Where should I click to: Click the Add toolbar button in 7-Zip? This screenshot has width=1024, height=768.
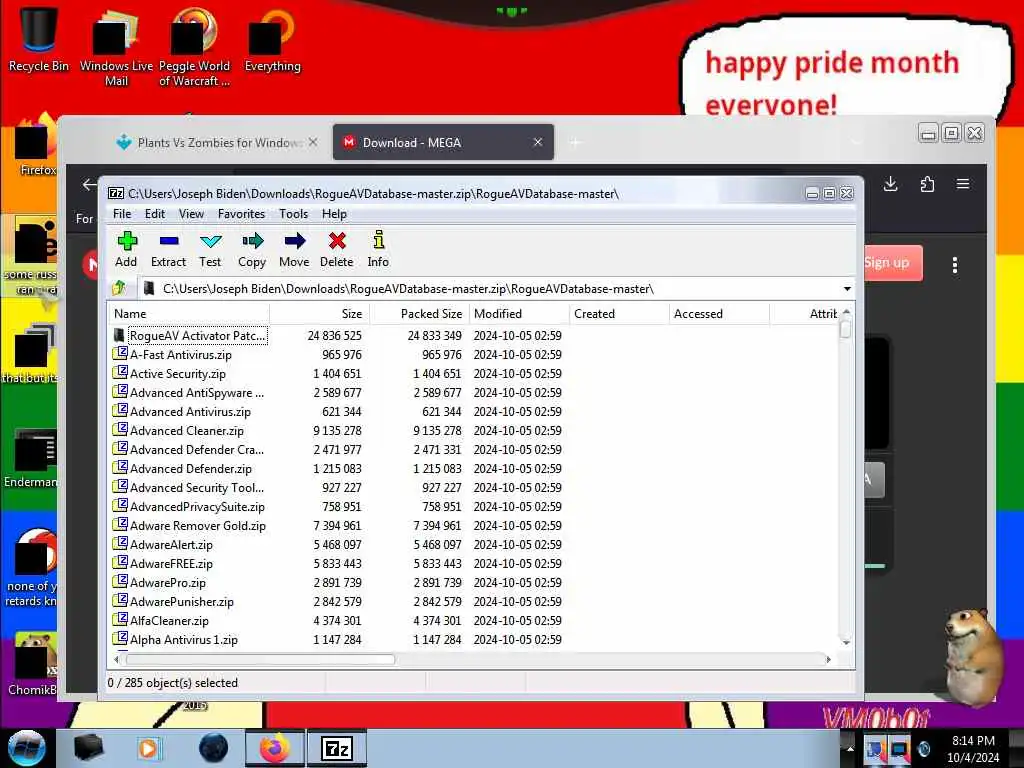click(x=126, y=249)
